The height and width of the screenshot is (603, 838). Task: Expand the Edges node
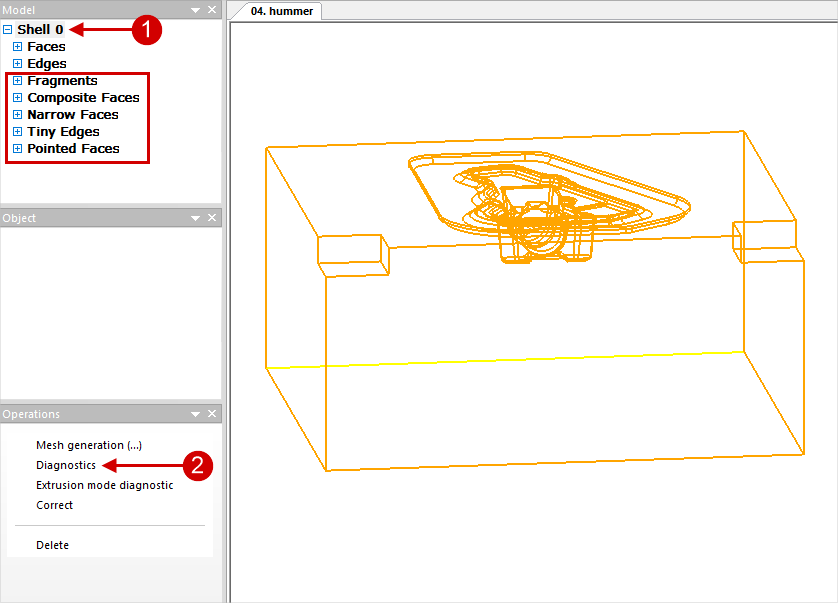(x=17, y=64)
